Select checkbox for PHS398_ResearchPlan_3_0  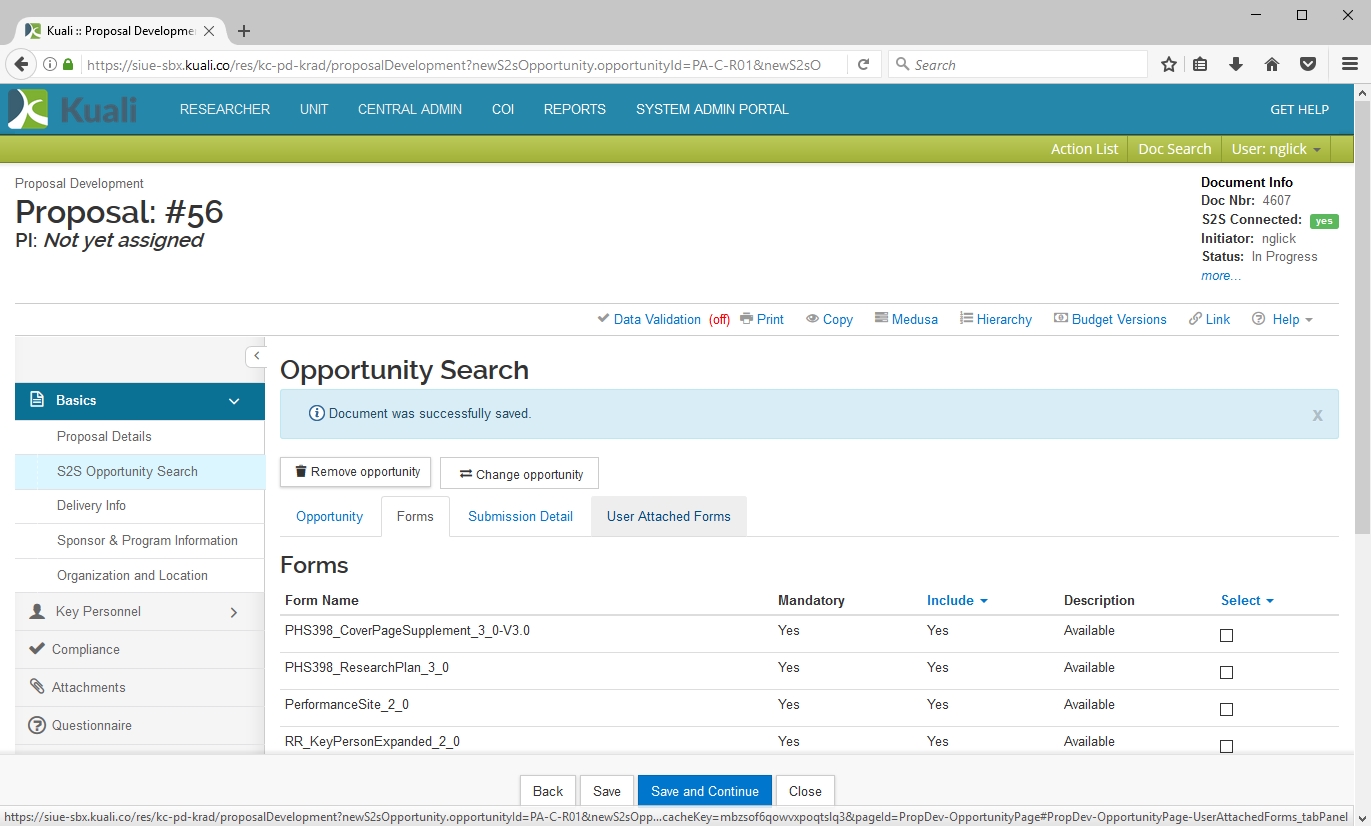pyautogui.click(x=1226, y=672)
